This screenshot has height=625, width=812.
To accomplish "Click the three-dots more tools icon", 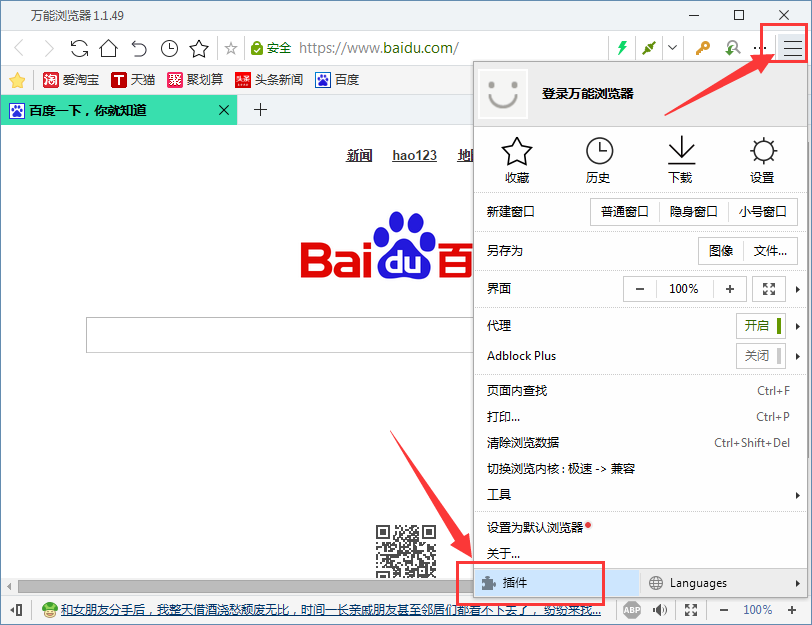I will [x=760, y=48].
